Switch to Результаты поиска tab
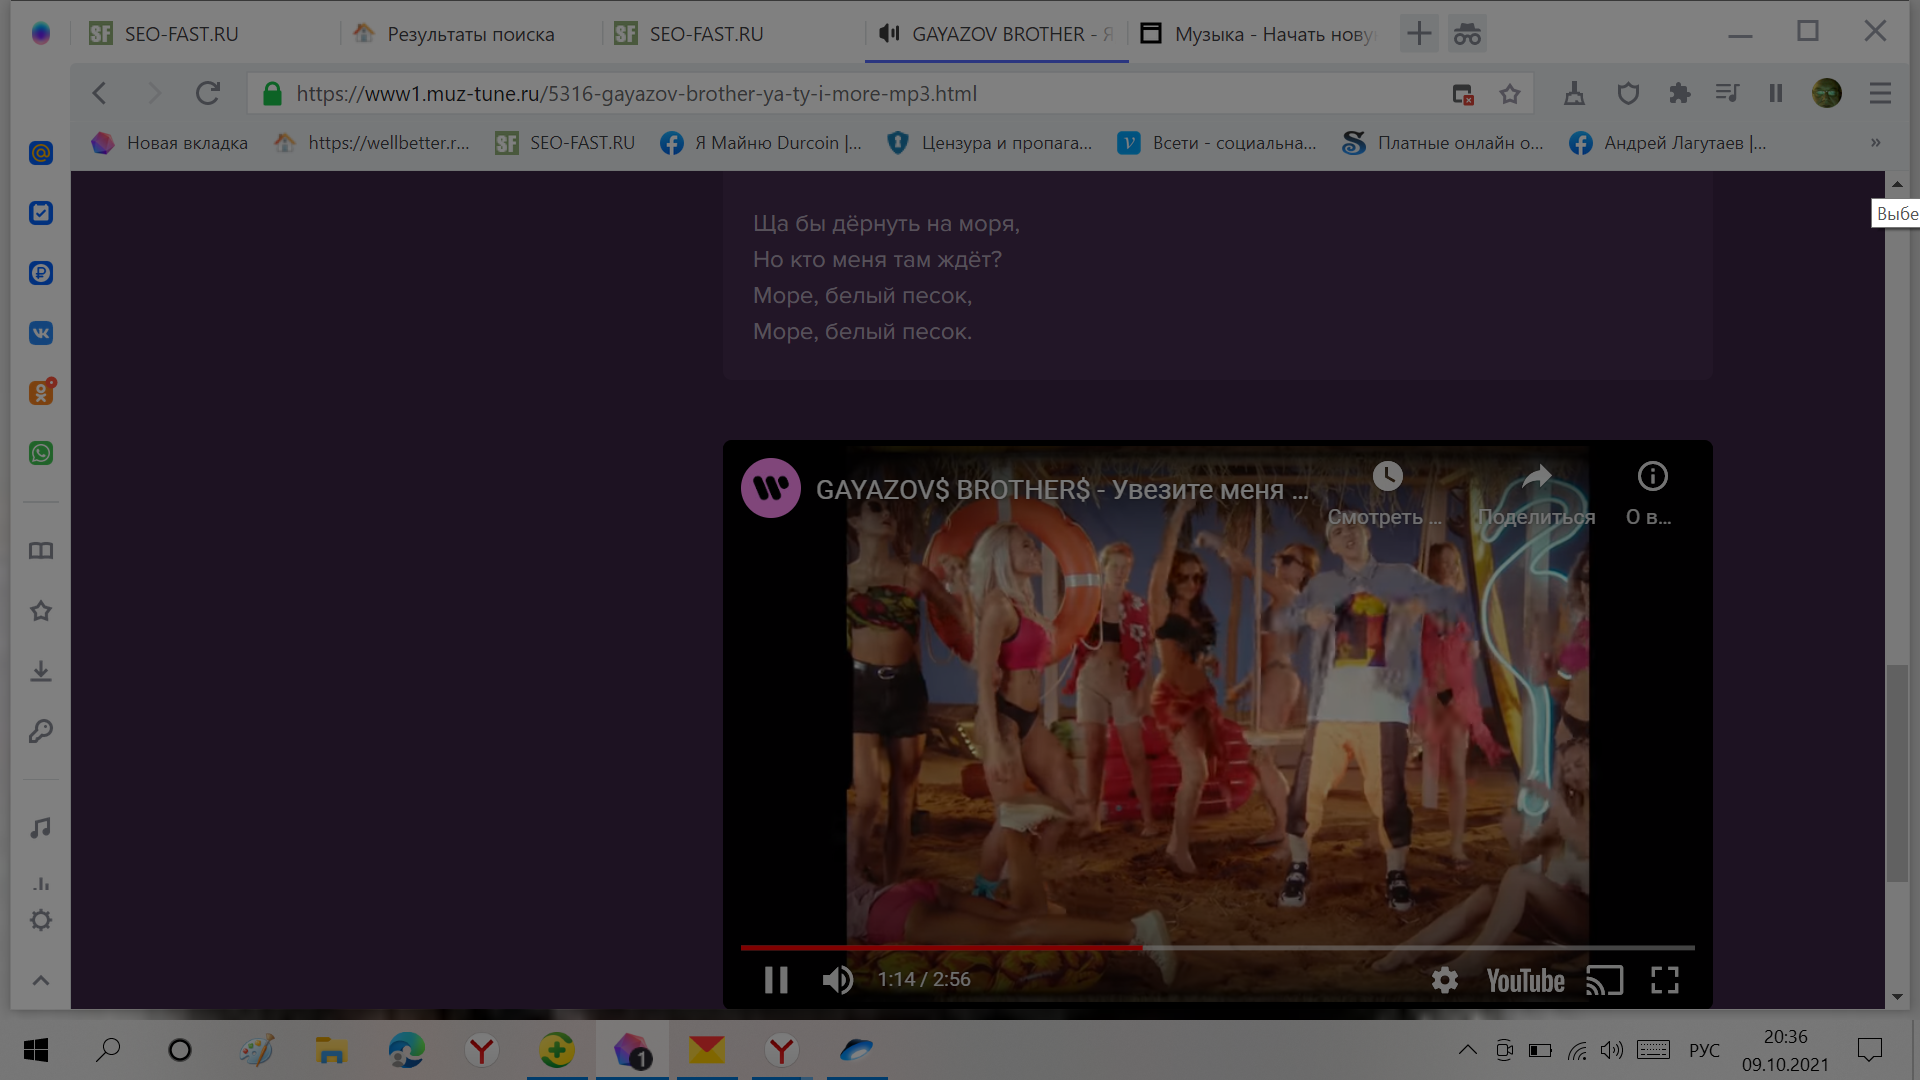1920x1080 pixels. pyautogui.click(x=470, y=34)
